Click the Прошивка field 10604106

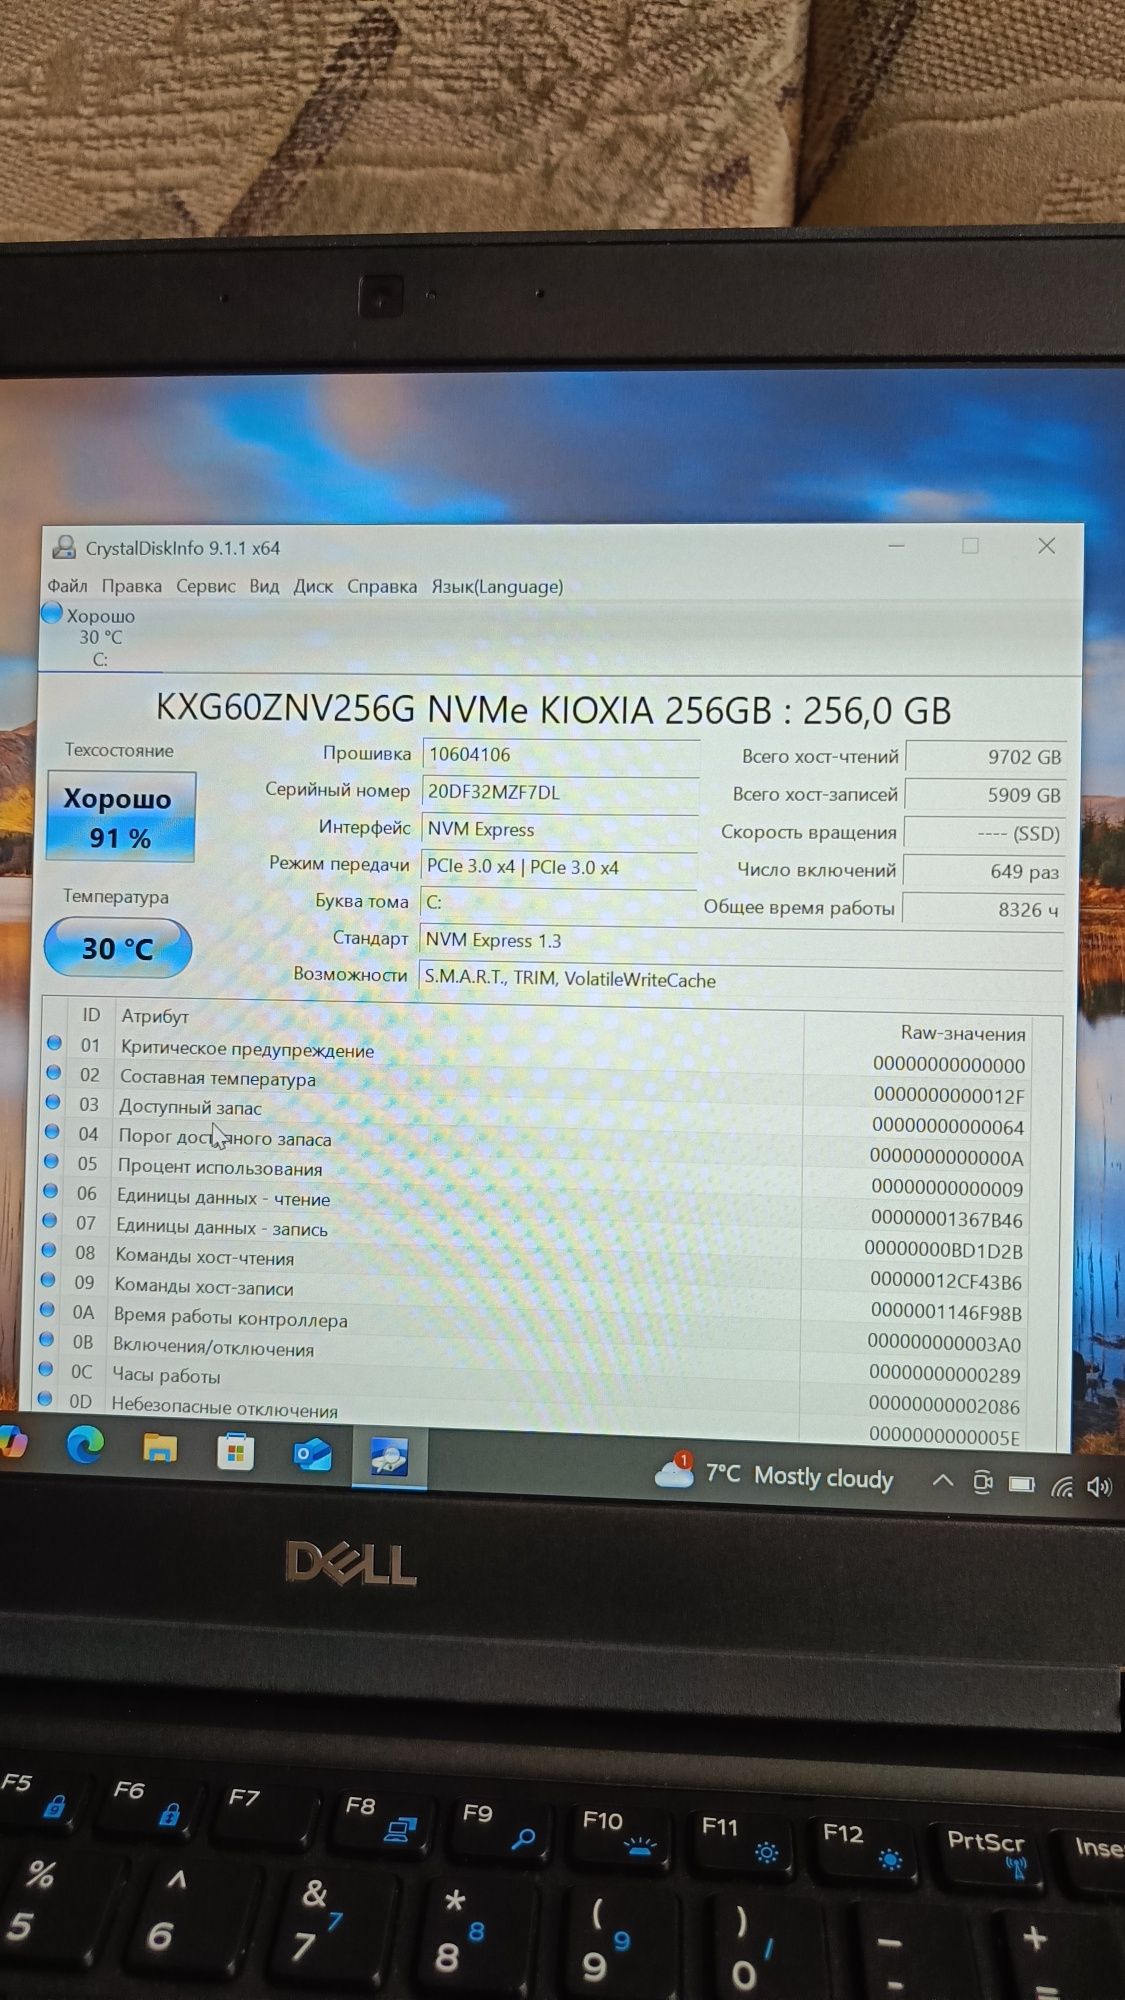pyautogui.click(x=560, y=755)
